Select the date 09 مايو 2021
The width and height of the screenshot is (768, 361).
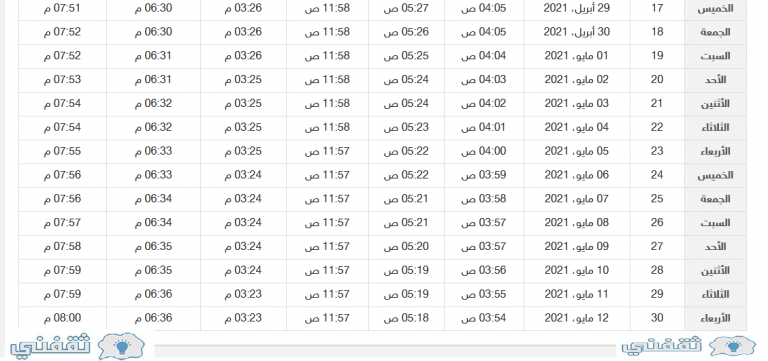pyautogui.click(x=576, y=246)
